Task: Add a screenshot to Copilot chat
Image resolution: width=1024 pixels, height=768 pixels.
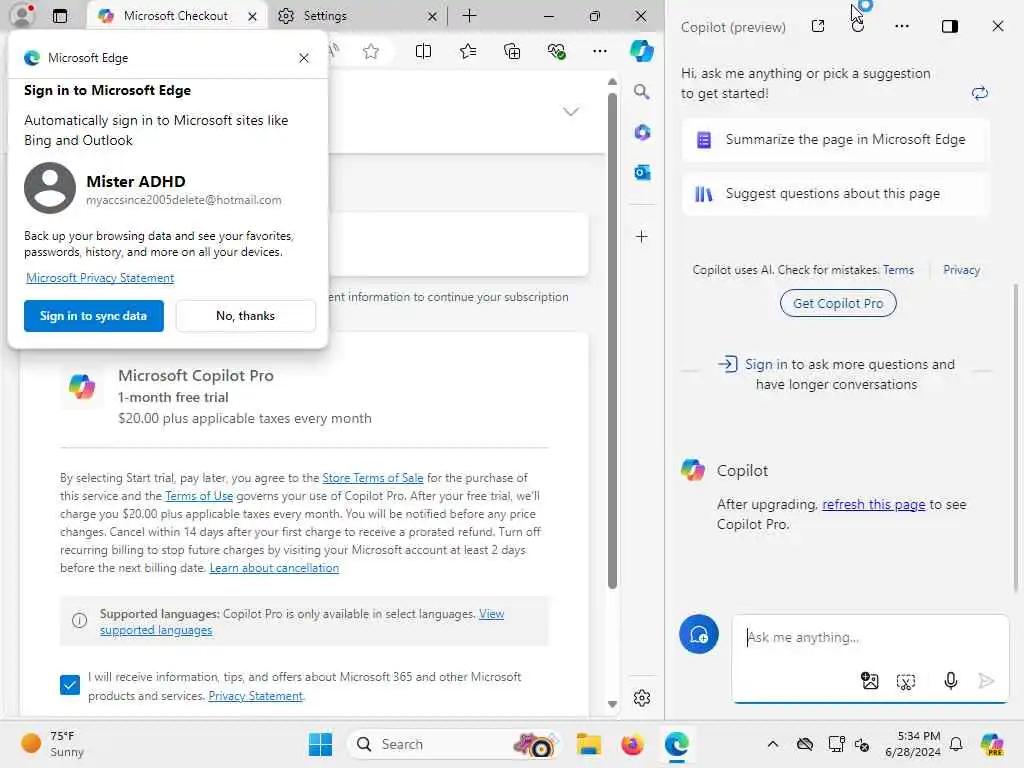Action: 906,682
